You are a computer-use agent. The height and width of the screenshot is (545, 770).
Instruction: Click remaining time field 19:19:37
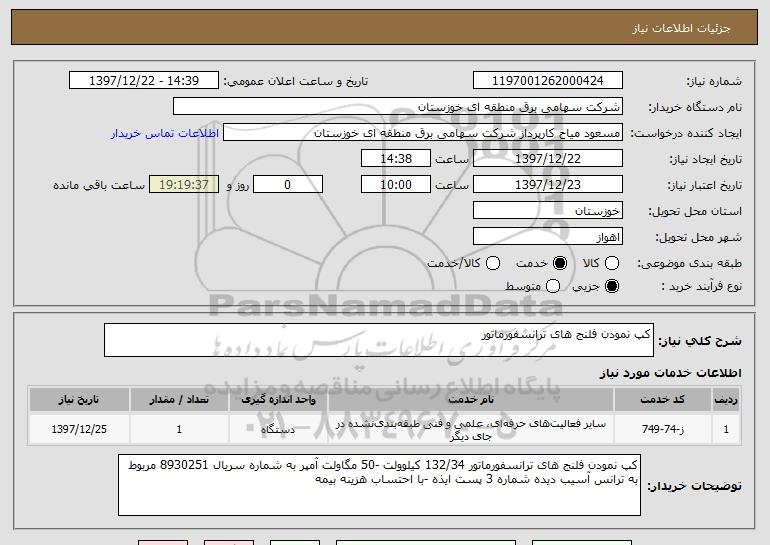click(x=184, y=185)
